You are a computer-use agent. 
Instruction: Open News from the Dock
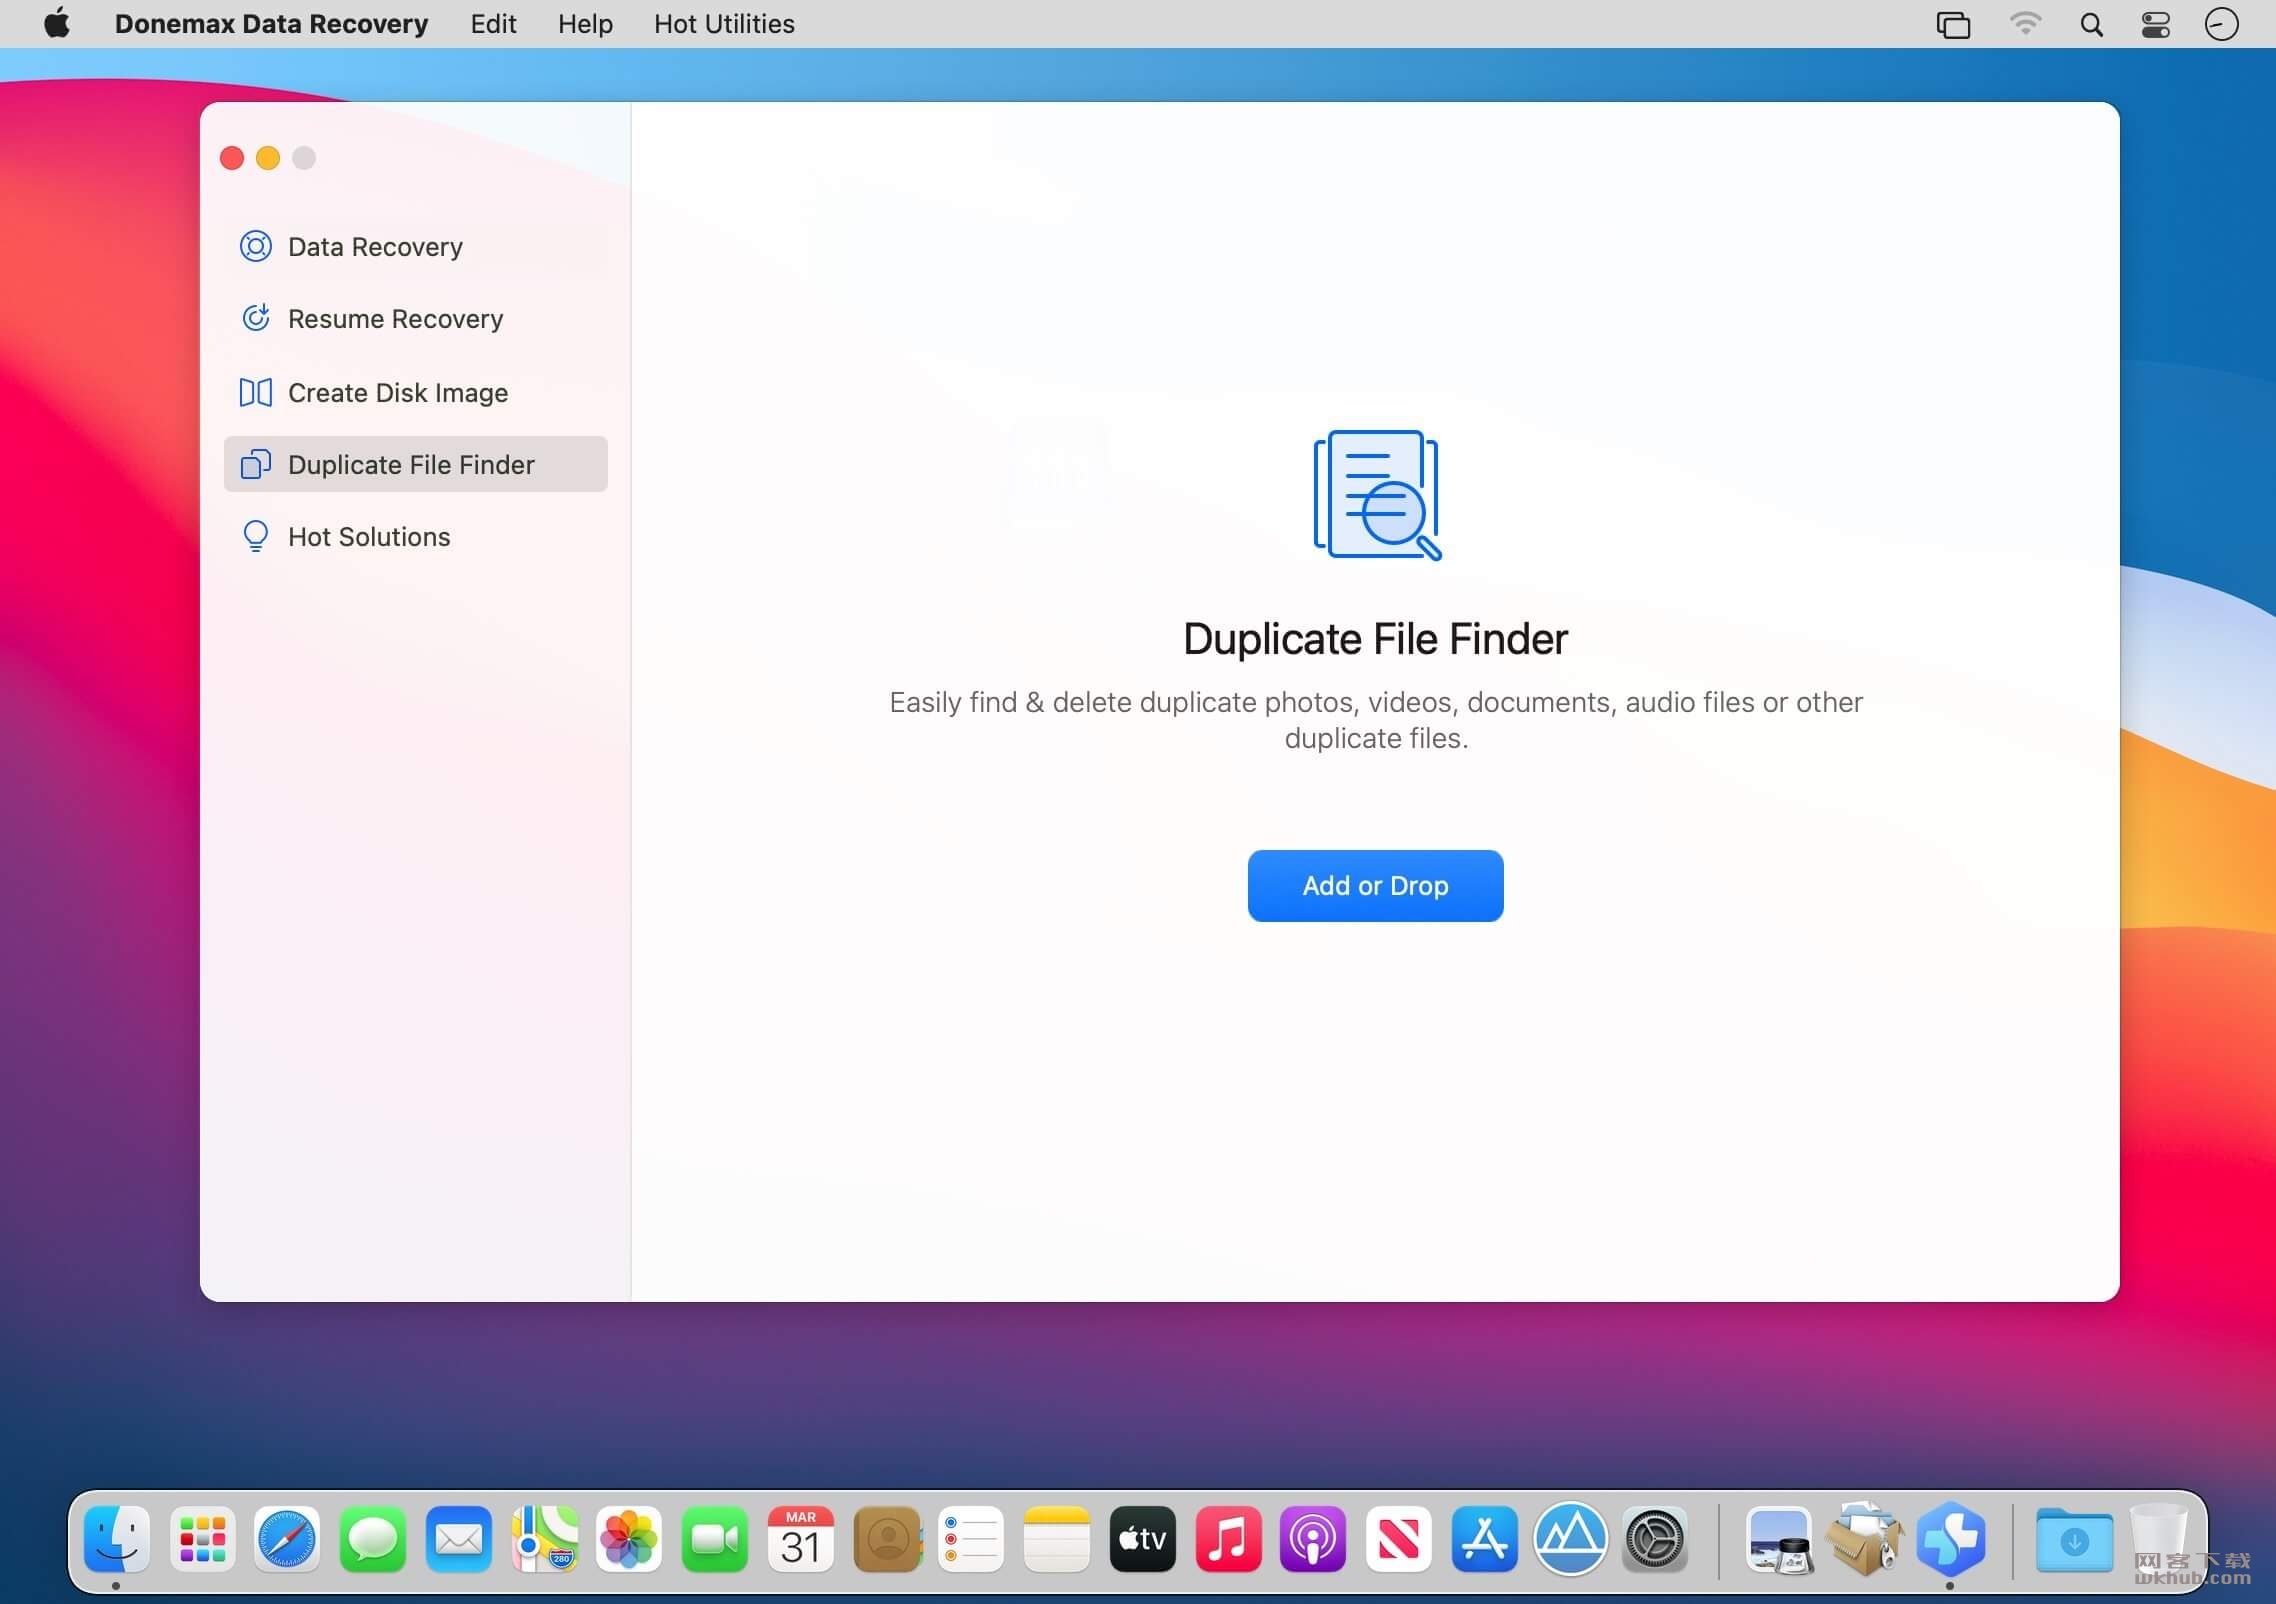1399,1539
